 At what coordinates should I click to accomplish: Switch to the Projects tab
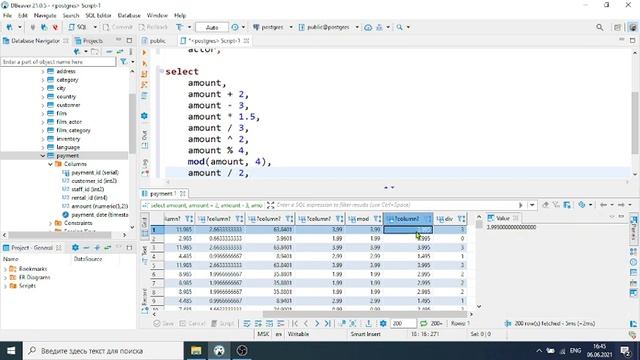[89, 41]
